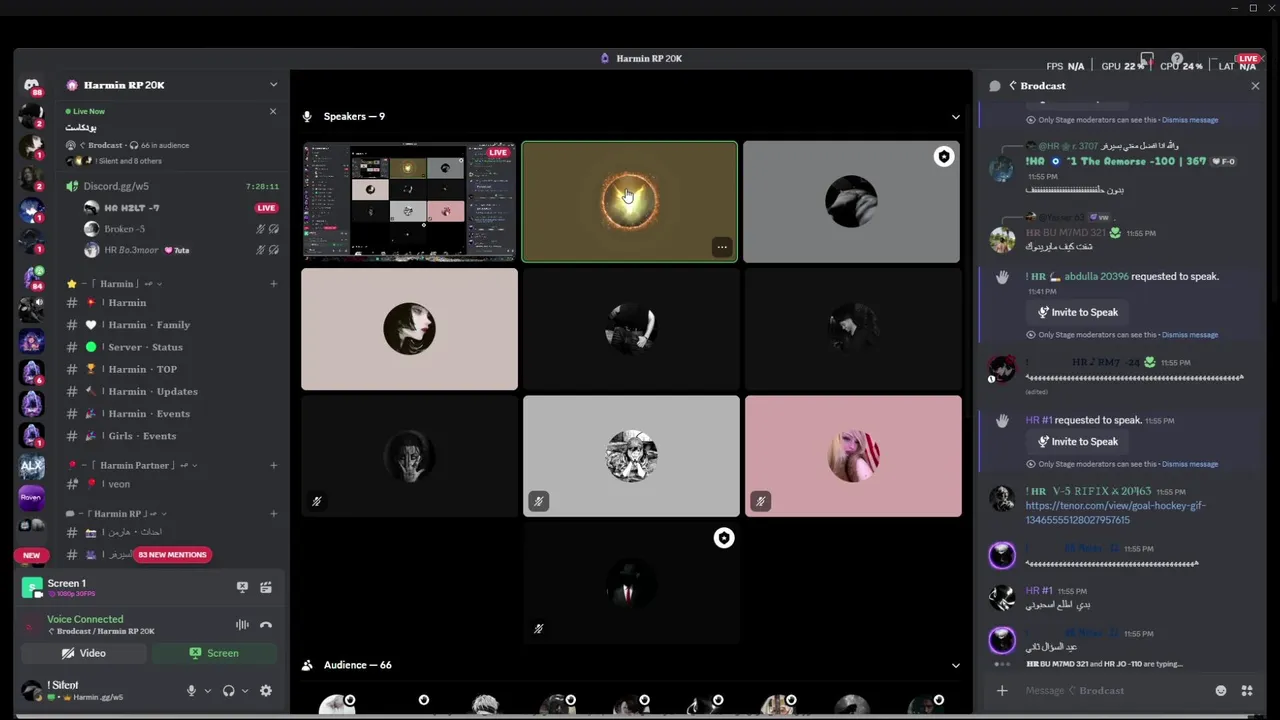Open the Discord.gg/w5 voice channel
1280x720 pixels.
coord(116,186)
